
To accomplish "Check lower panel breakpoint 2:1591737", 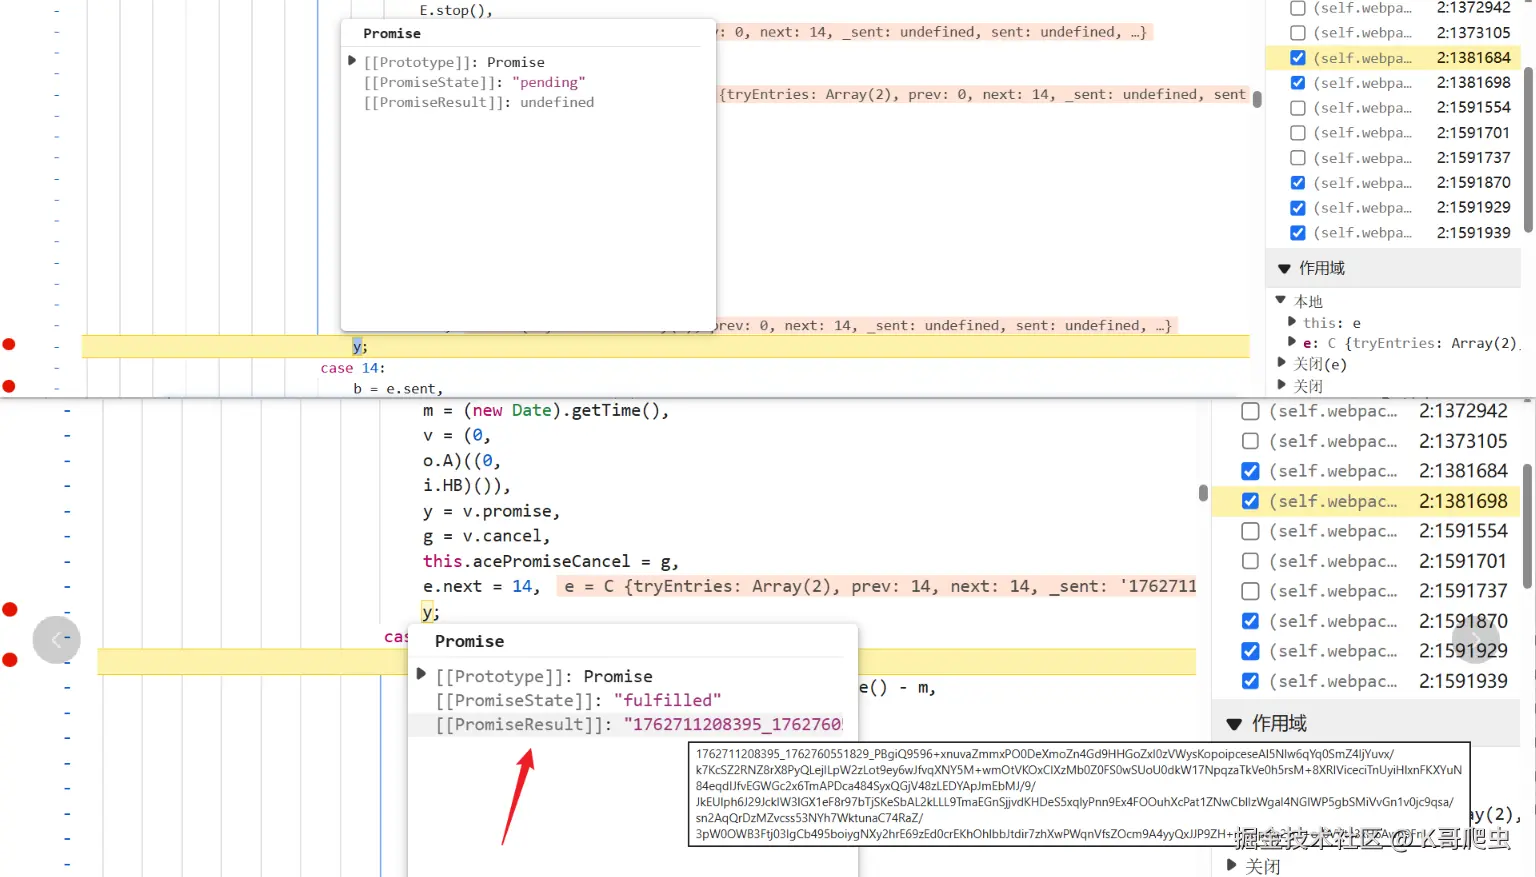I will point(1250,591).
